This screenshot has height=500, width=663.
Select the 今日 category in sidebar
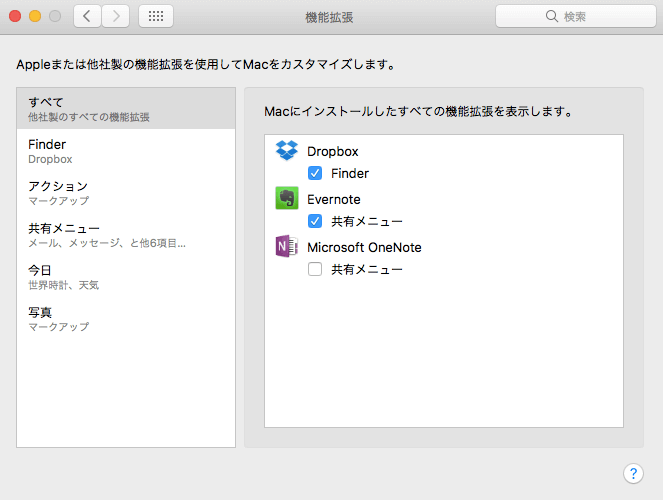pos(126,277)
